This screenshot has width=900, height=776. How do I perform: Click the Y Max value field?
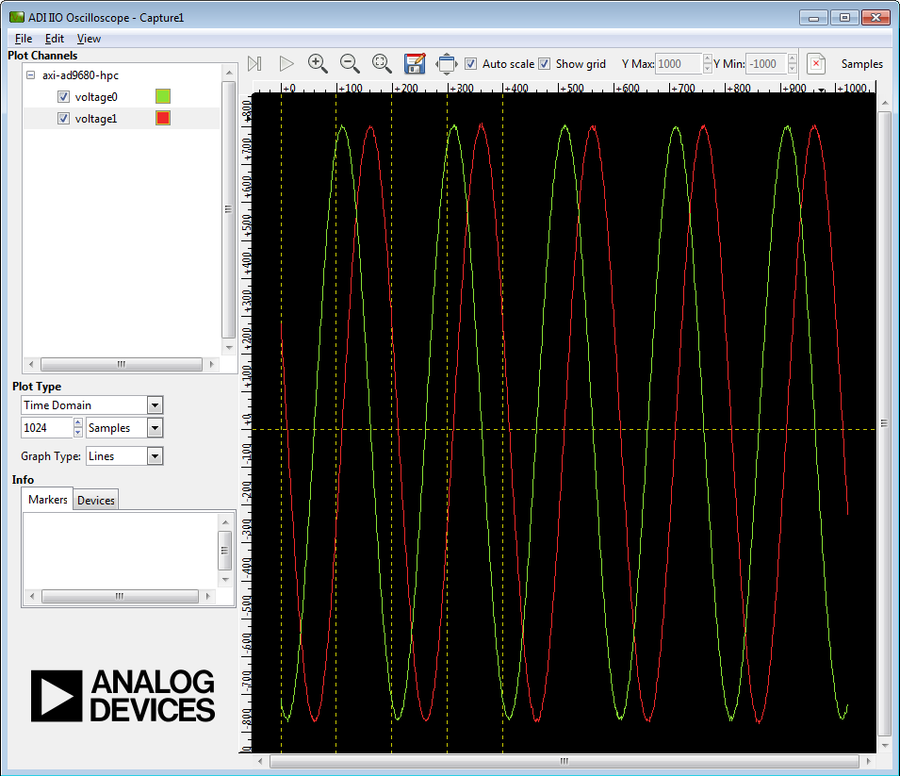(679, 64)
